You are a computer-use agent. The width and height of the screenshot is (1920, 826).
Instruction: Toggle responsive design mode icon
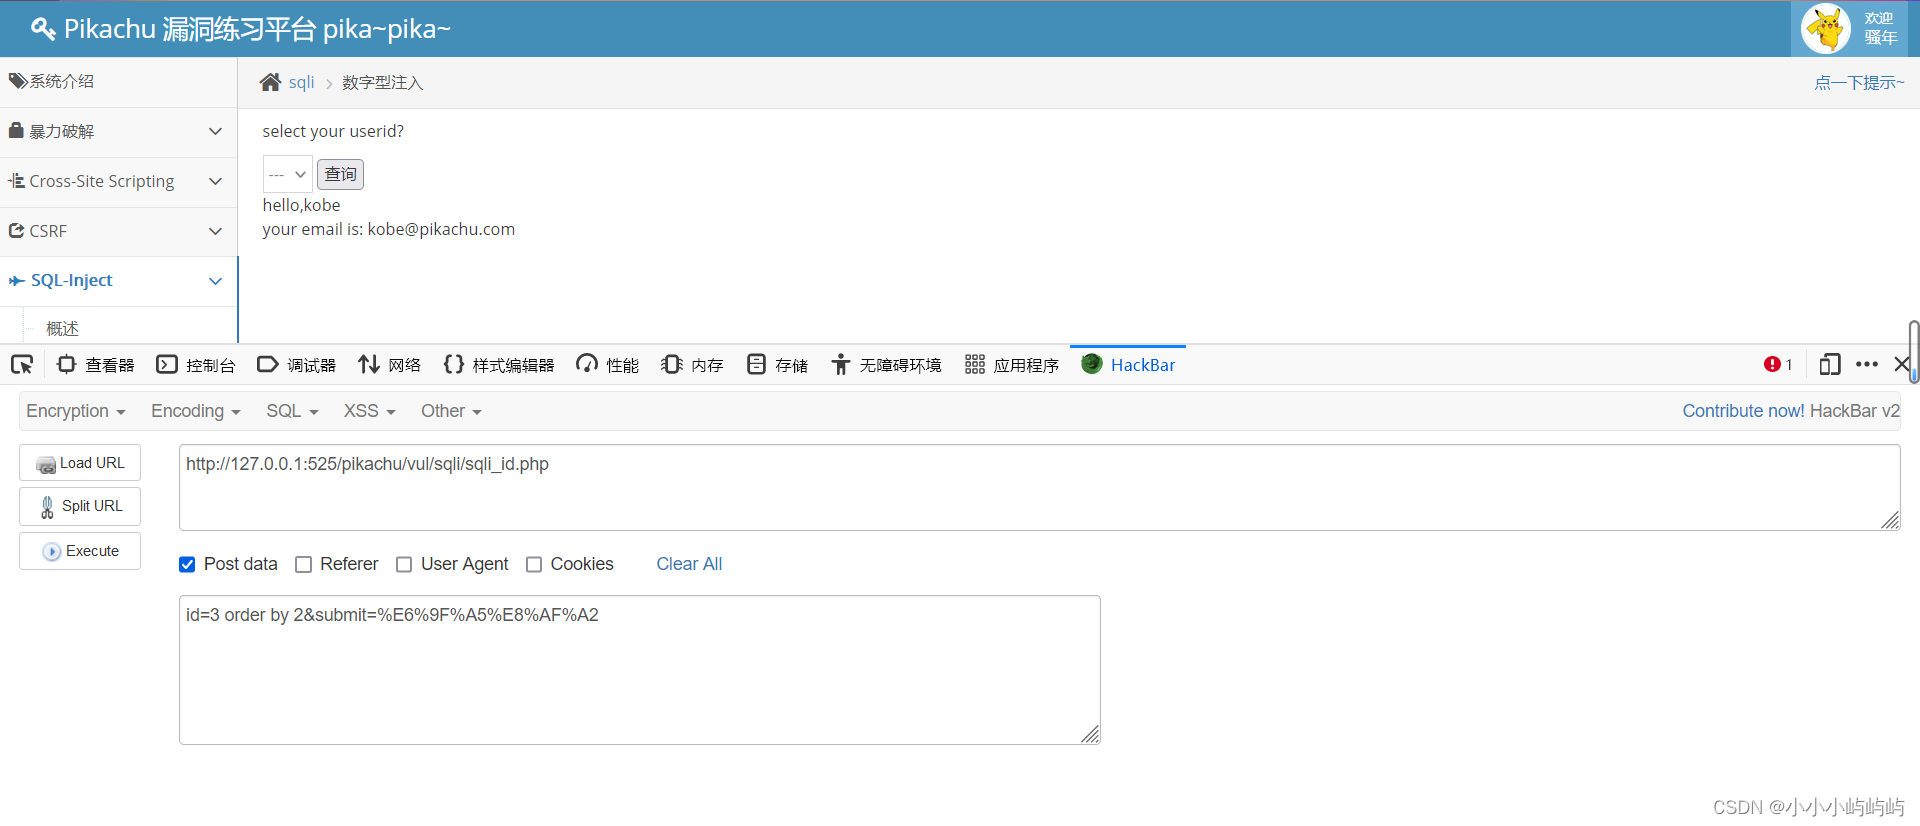coord(1830,365)
